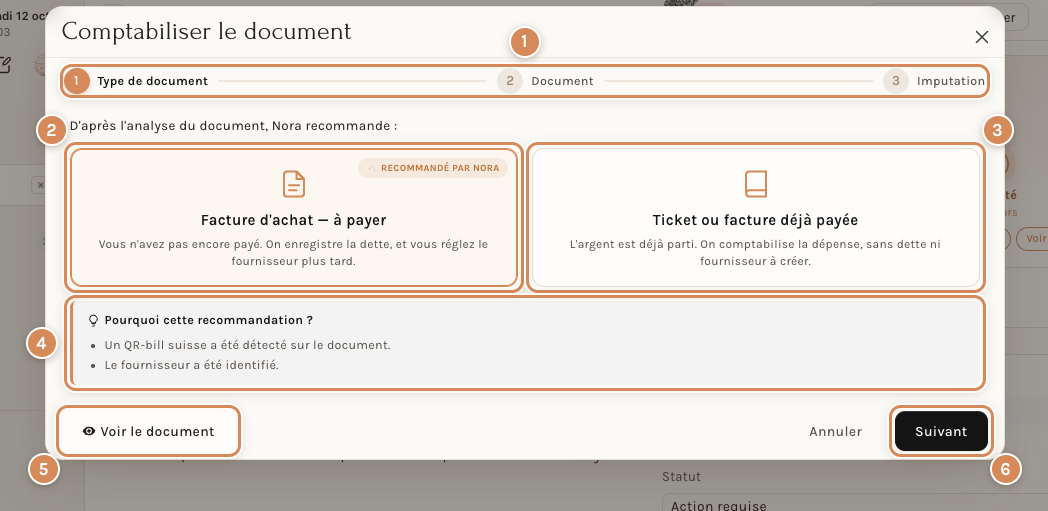Image resolution: width=1048 pixels, height=511 pixels.
Task: Click the Suivant button
Action: 941,432
